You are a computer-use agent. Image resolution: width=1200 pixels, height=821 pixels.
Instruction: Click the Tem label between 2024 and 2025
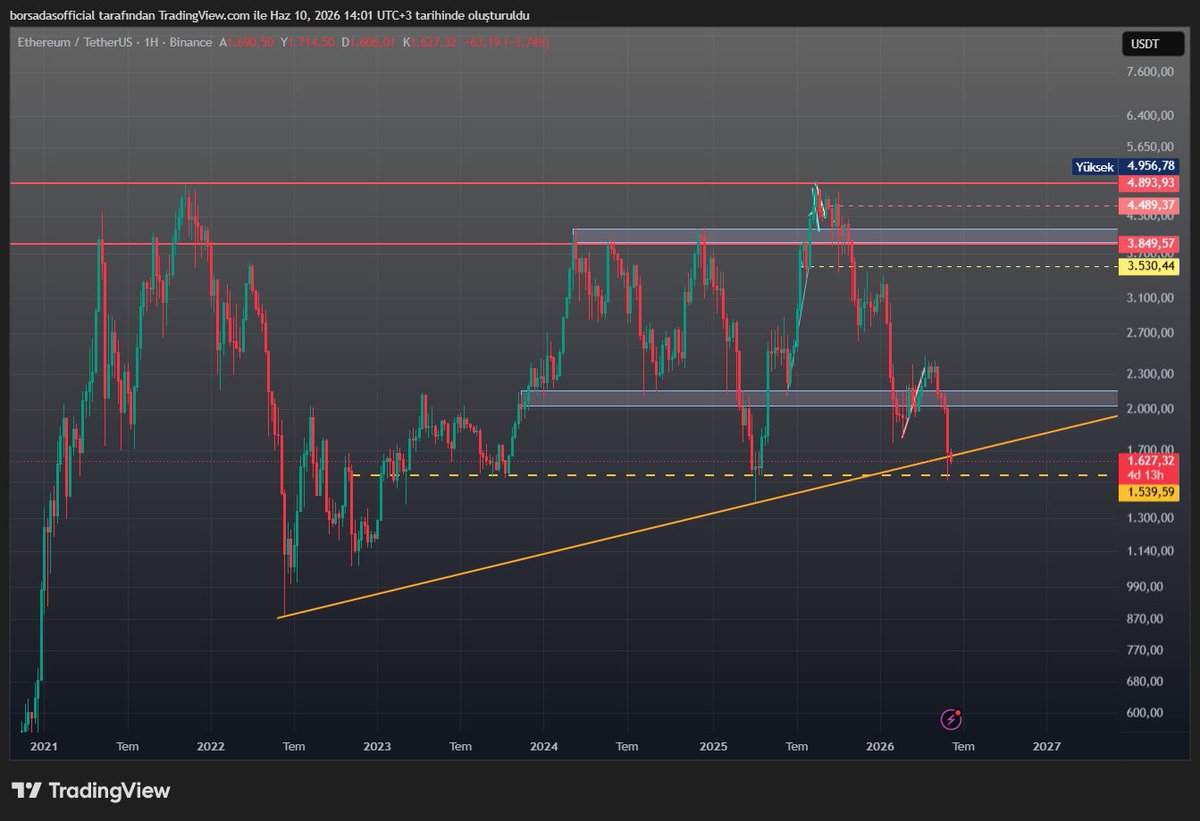[x=627, y=746]
